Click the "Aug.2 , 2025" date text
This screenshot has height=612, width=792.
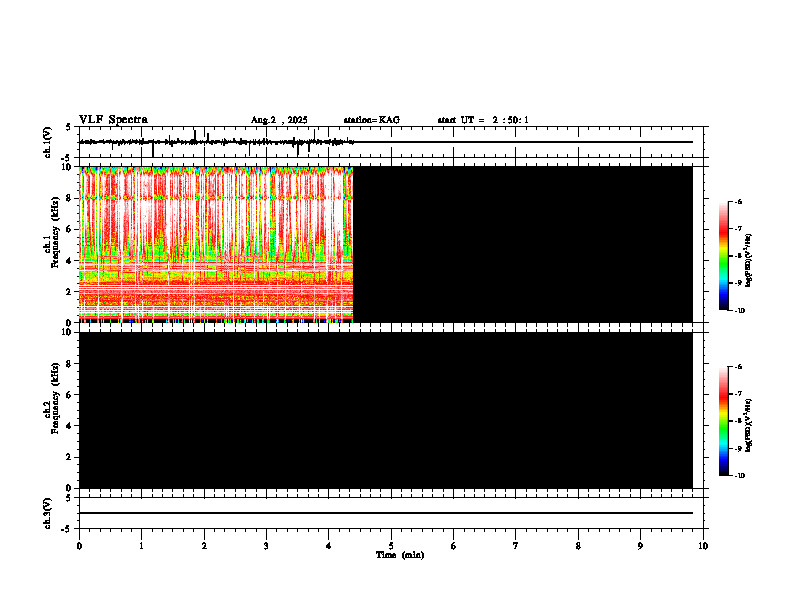[x=279, y=120]
